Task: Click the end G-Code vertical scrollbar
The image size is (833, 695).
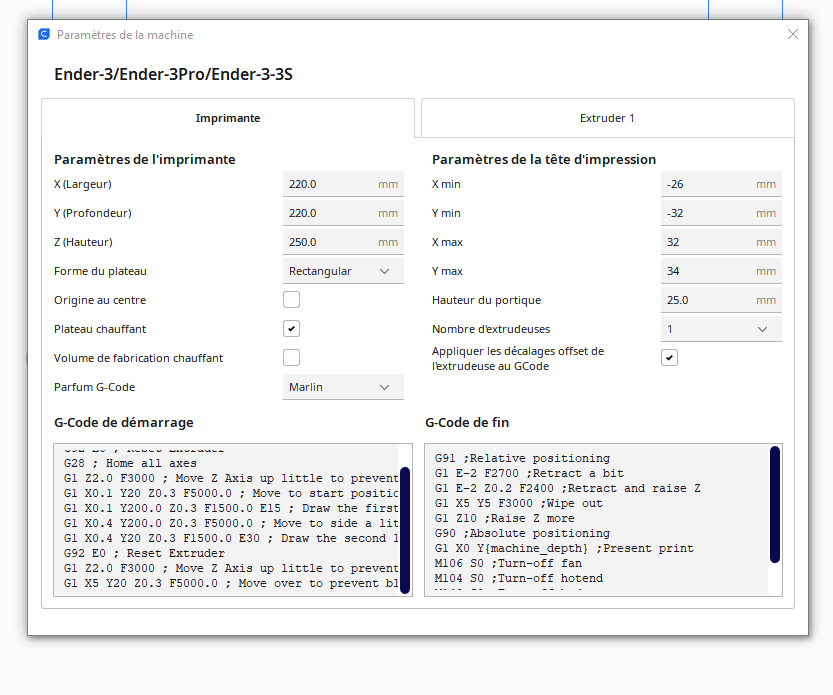Action: [x=775, y=504]
